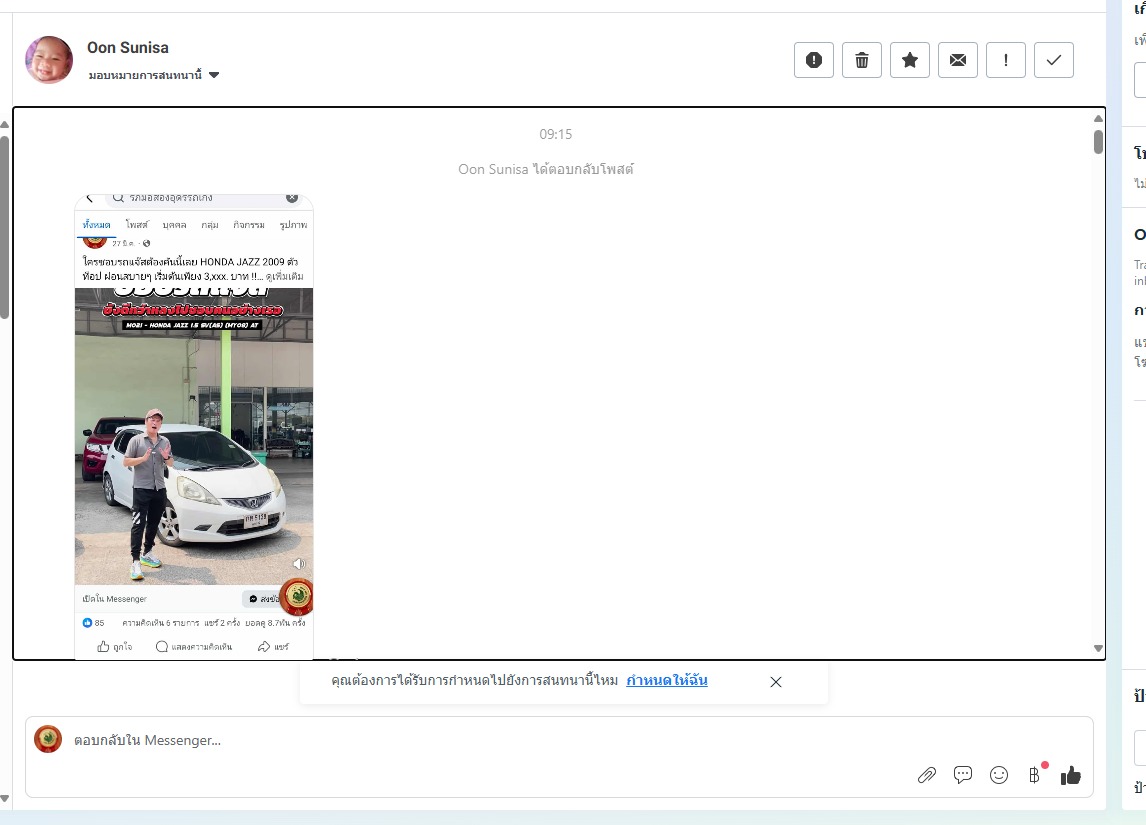The width and height of the screenshot is (1146, 825).
Task: Click the chat scrollbar down arrow
Action: [1098, 649]
